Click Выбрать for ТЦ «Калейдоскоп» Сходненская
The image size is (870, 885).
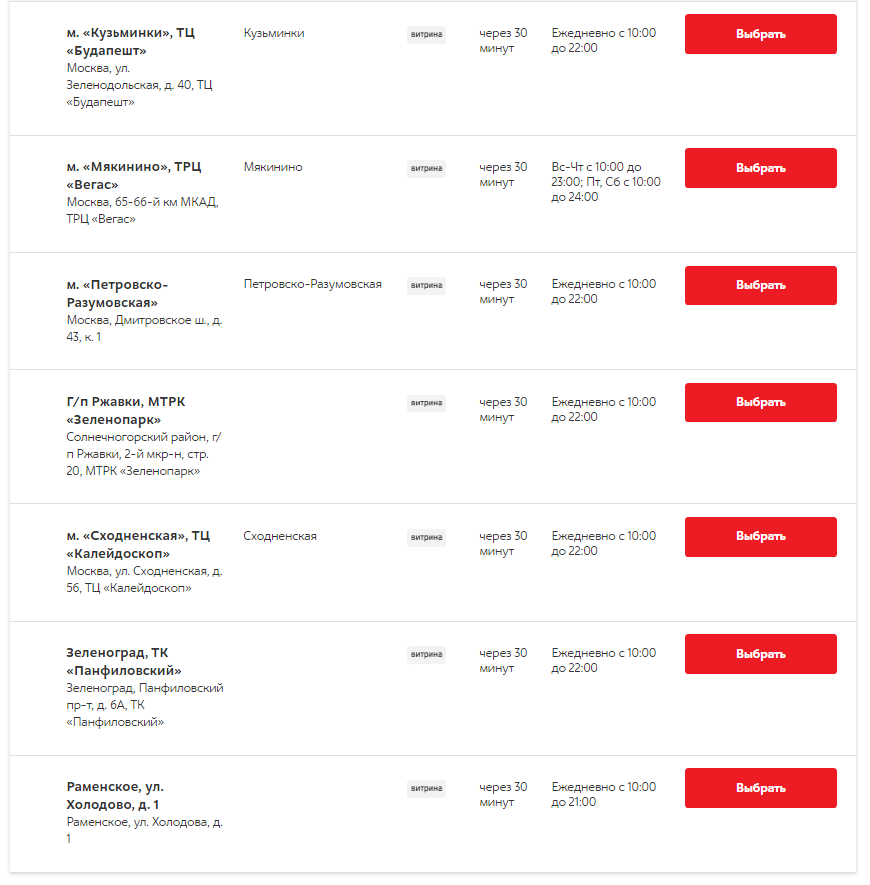[x=760, y=536]
